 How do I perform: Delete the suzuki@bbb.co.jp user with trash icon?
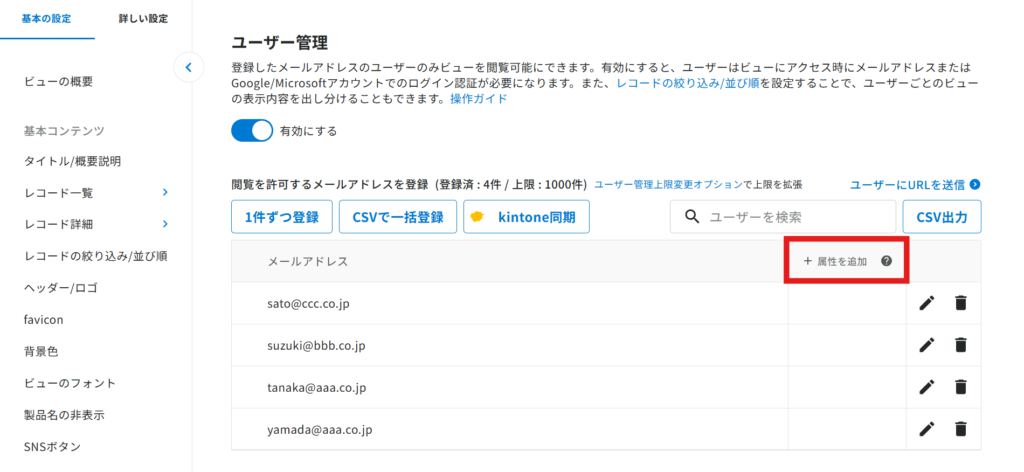tap(960, 345)
